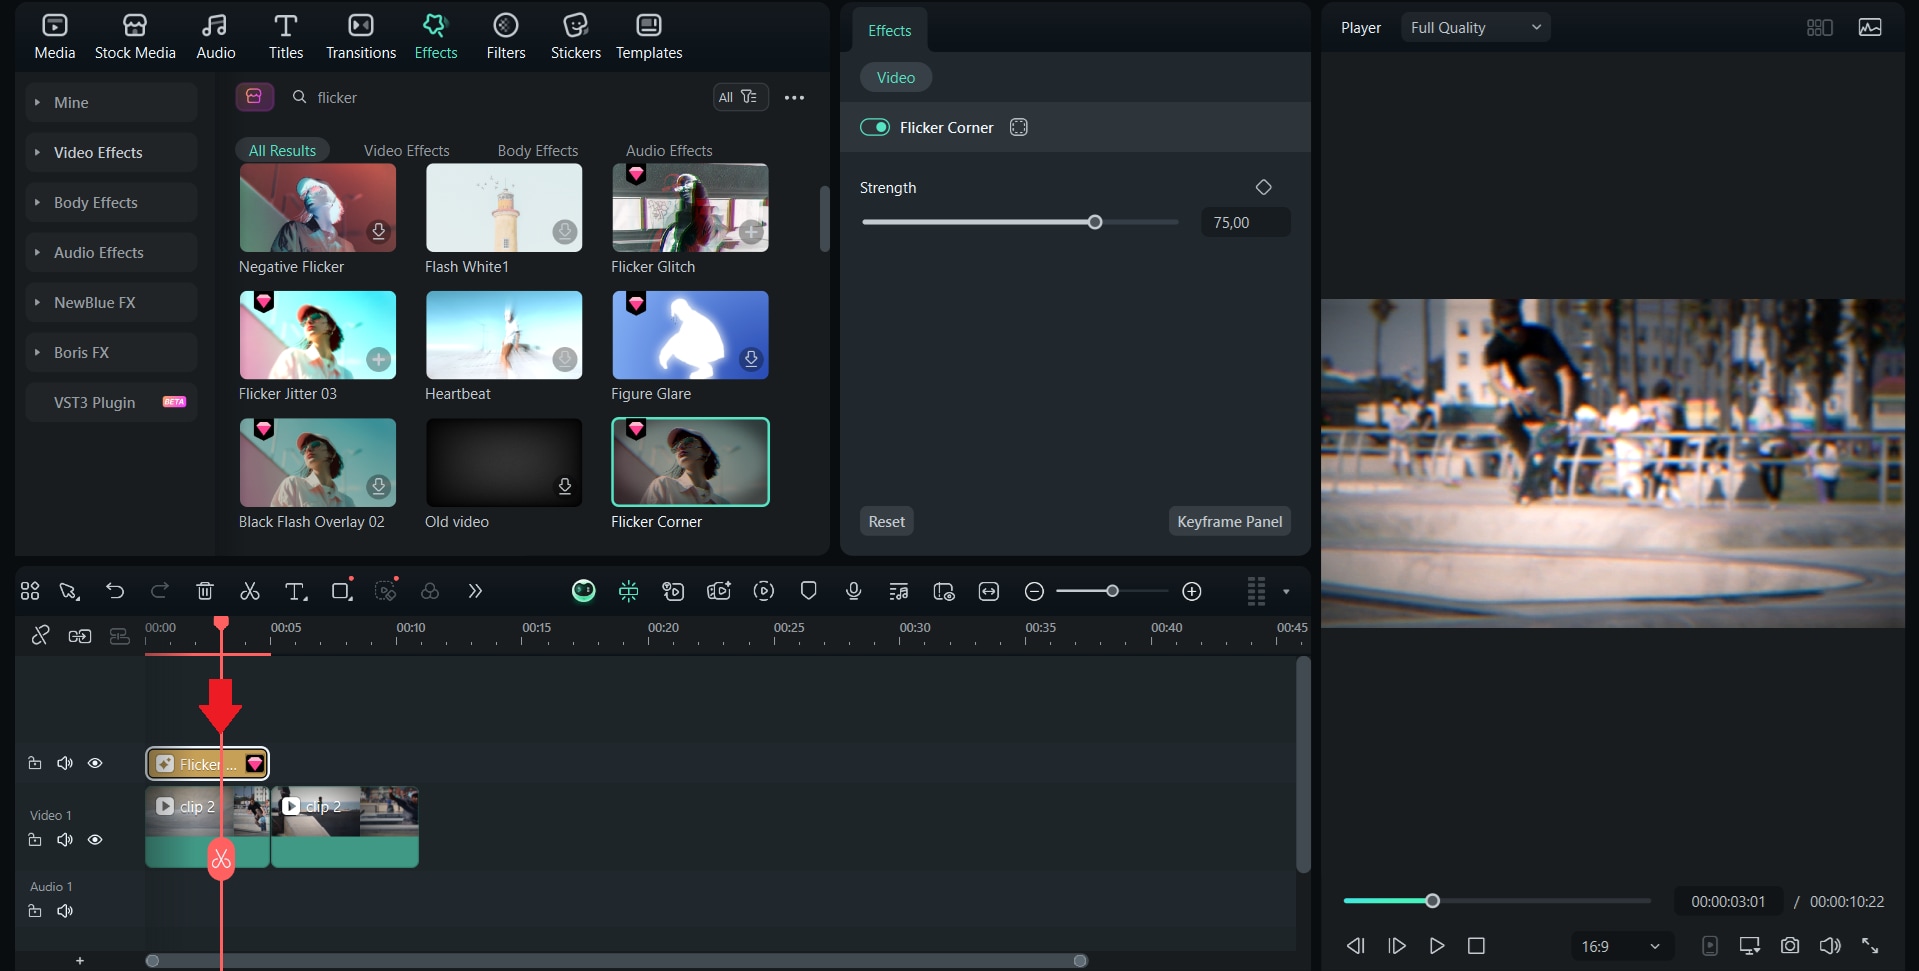The height and width of the screenshot is (971, 1919).
Task: Switch to the Media tab
Action: 55,37
